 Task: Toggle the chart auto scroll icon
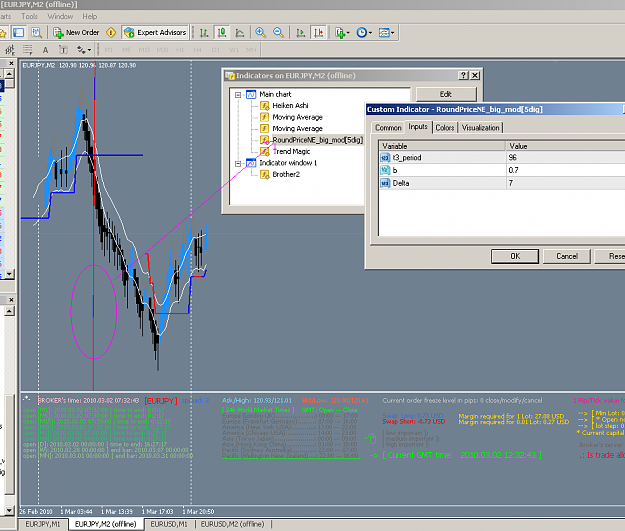click(x=301, y=33)
